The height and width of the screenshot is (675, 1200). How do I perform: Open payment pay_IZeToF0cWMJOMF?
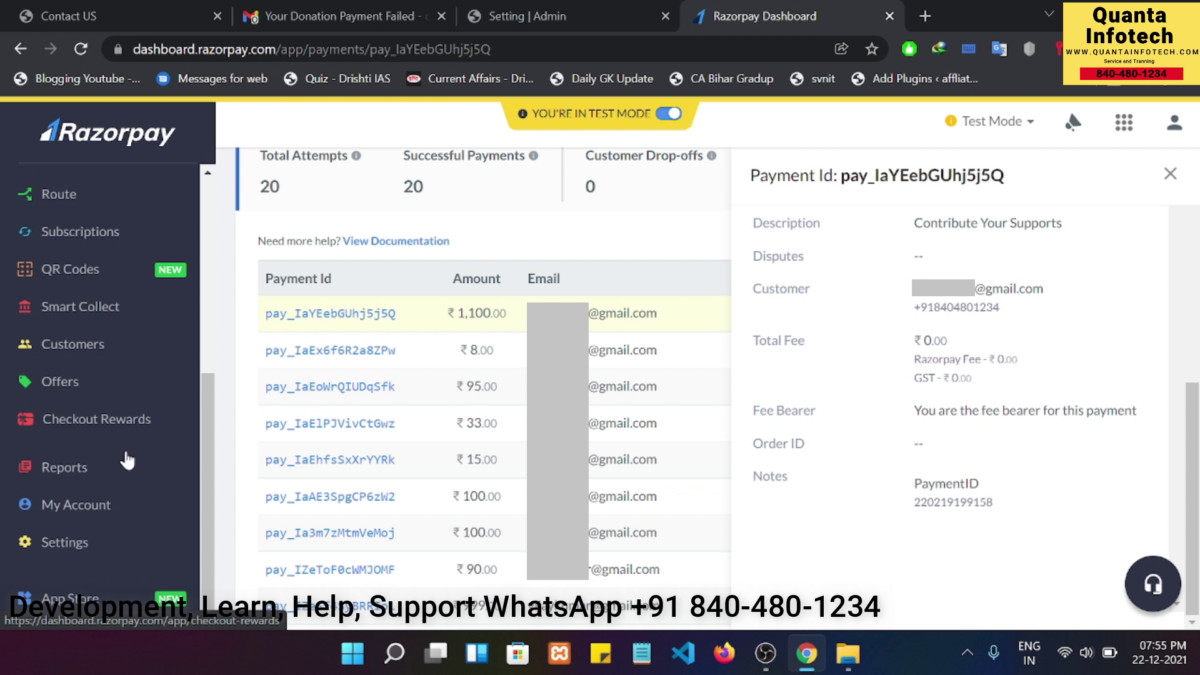point(330,570)
